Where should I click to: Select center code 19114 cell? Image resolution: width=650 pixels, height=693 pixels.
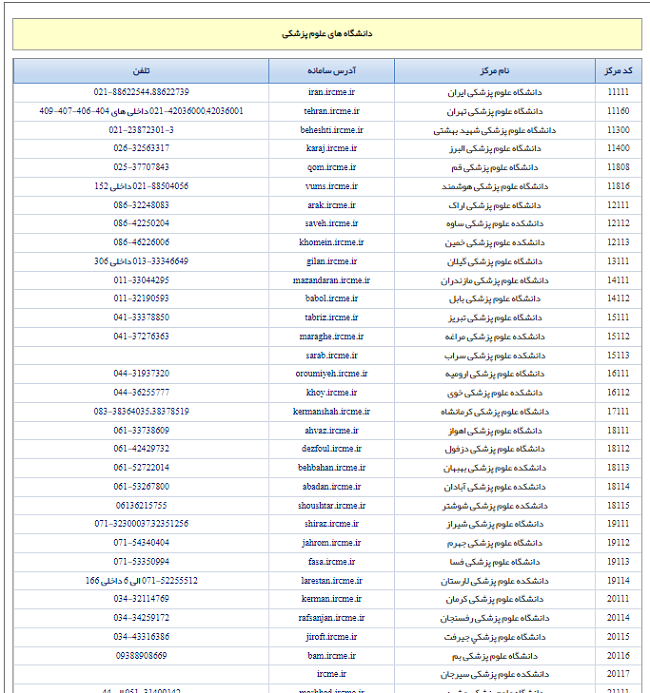(x=618, y=581)
